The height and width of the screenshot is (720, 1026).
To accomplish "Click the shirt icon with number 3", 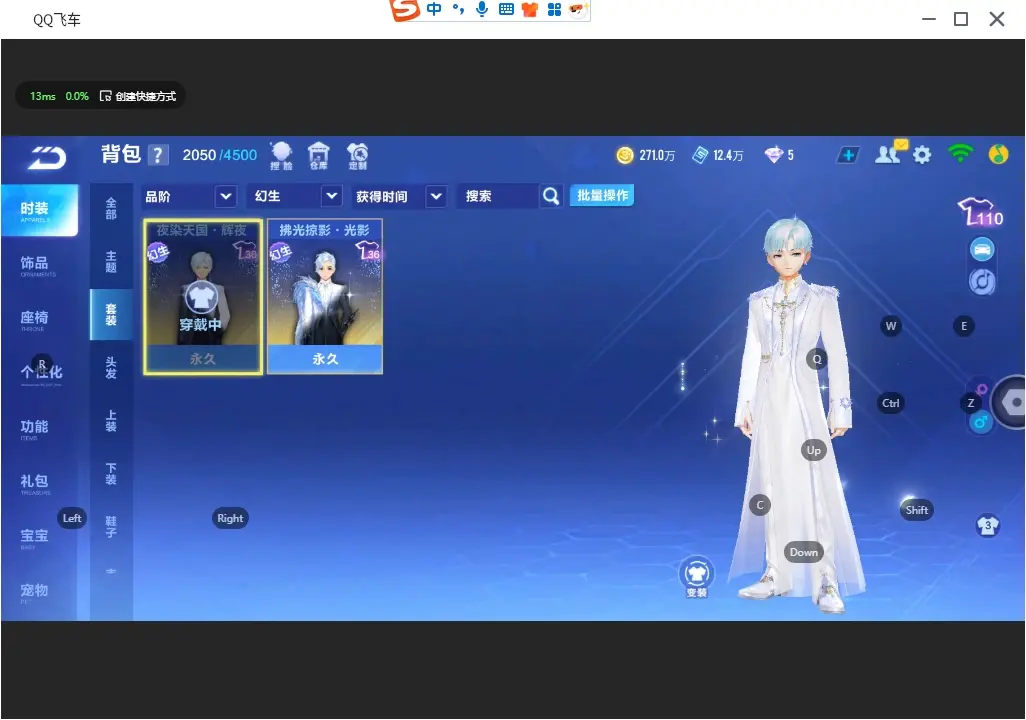I will pos(987,526).
